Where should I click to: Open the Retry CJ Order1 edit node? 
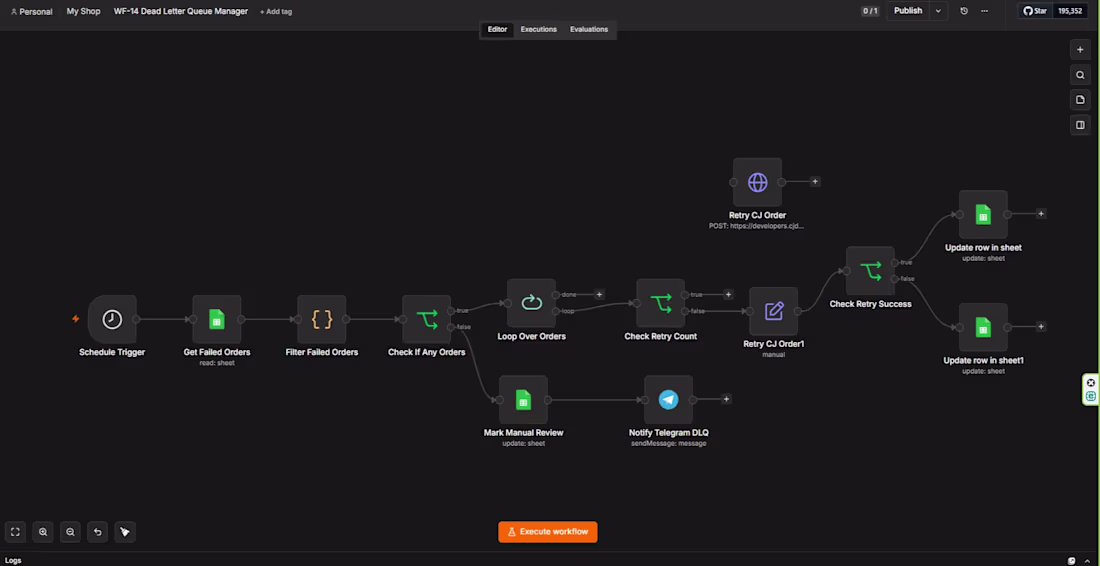[x=774, y=311]
